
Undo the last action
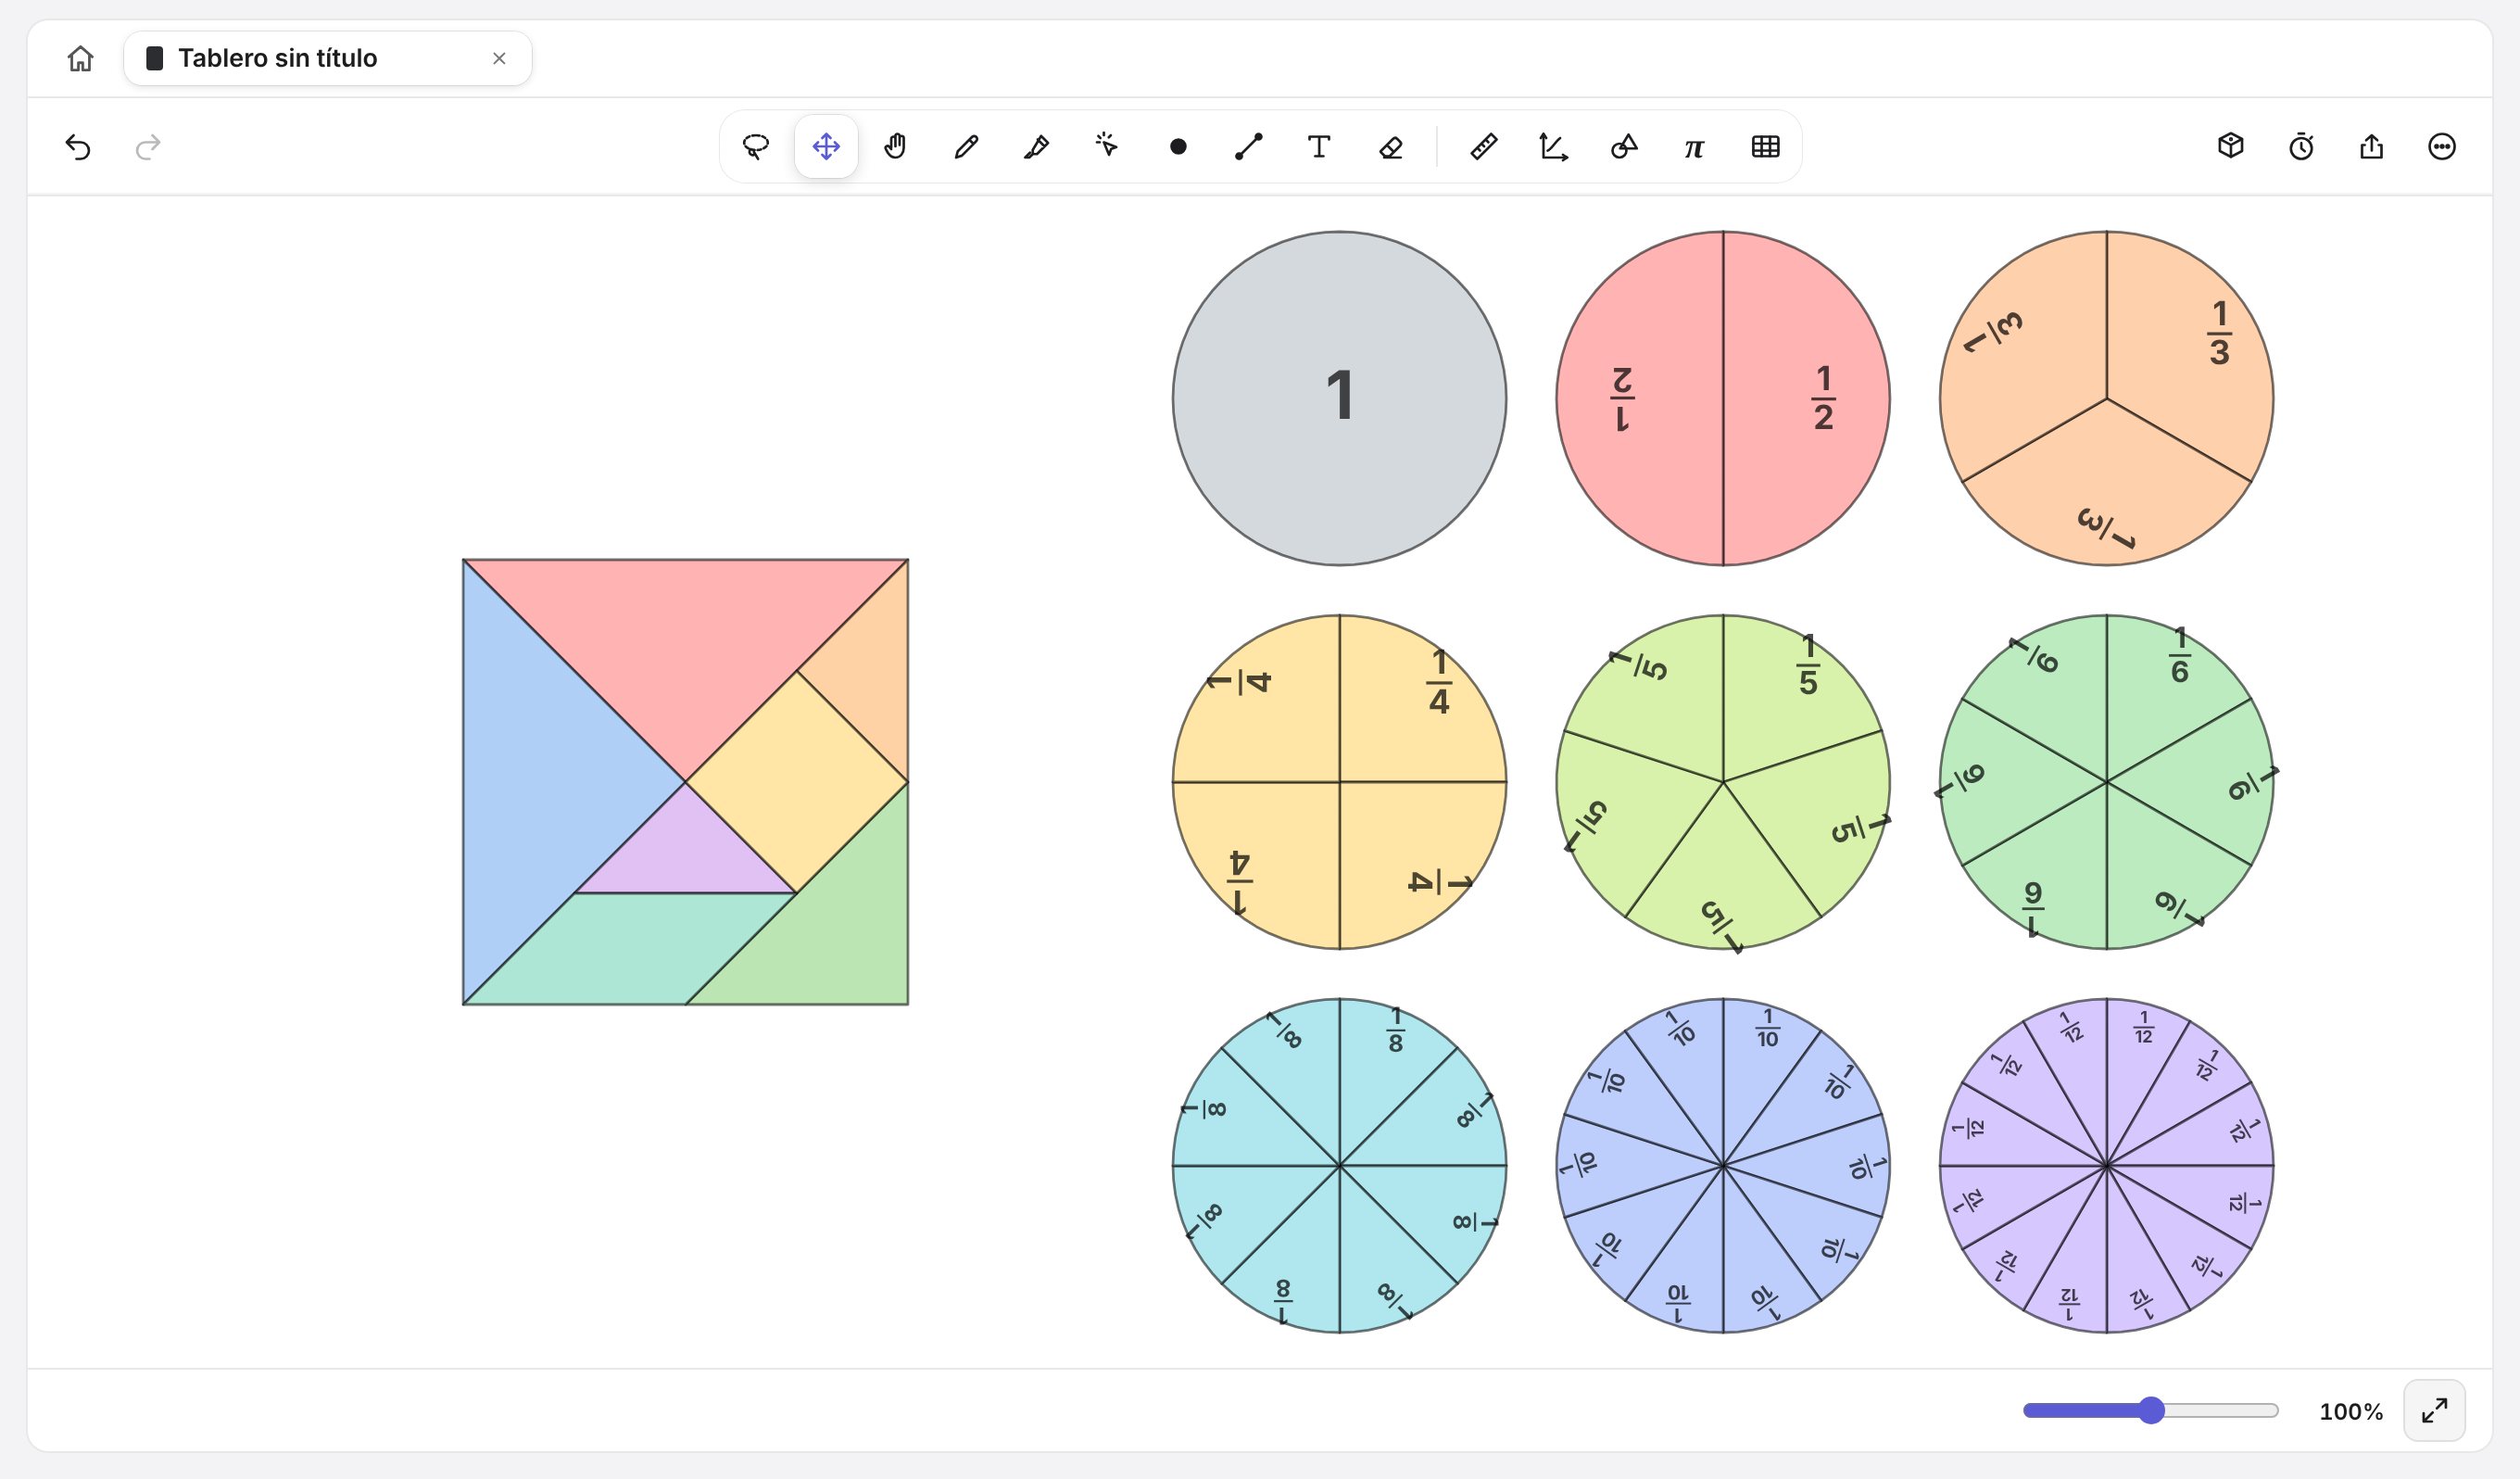pos(78,147)
